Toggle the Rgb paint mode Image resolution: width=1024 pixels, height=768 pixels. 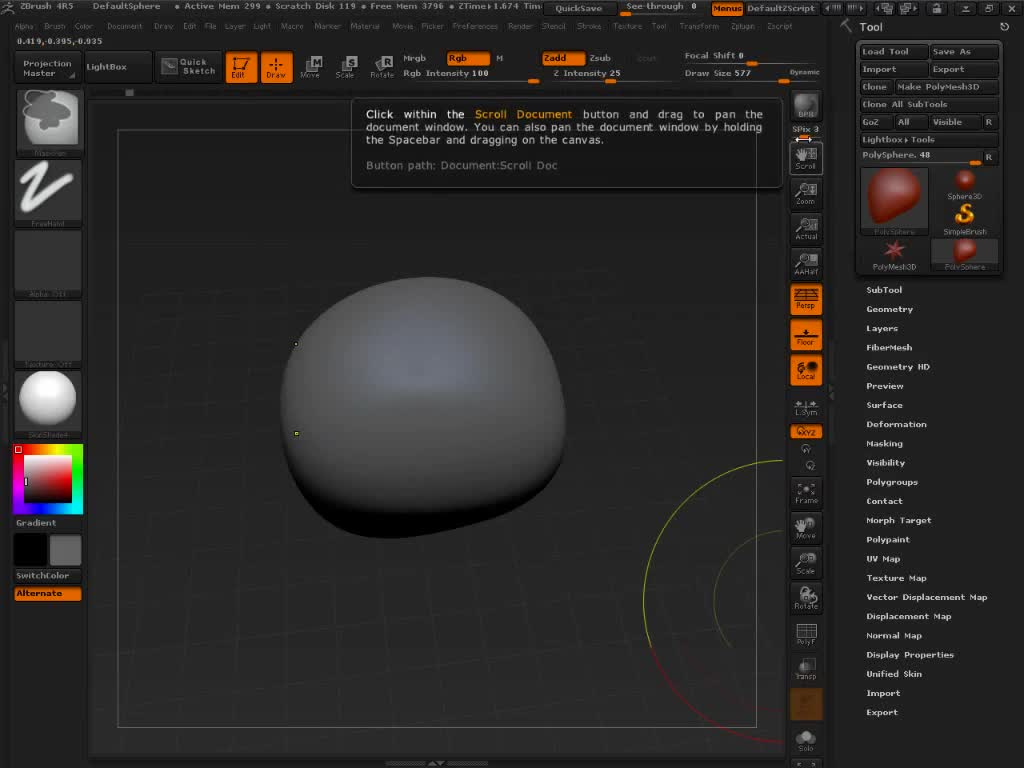[468, 58]
